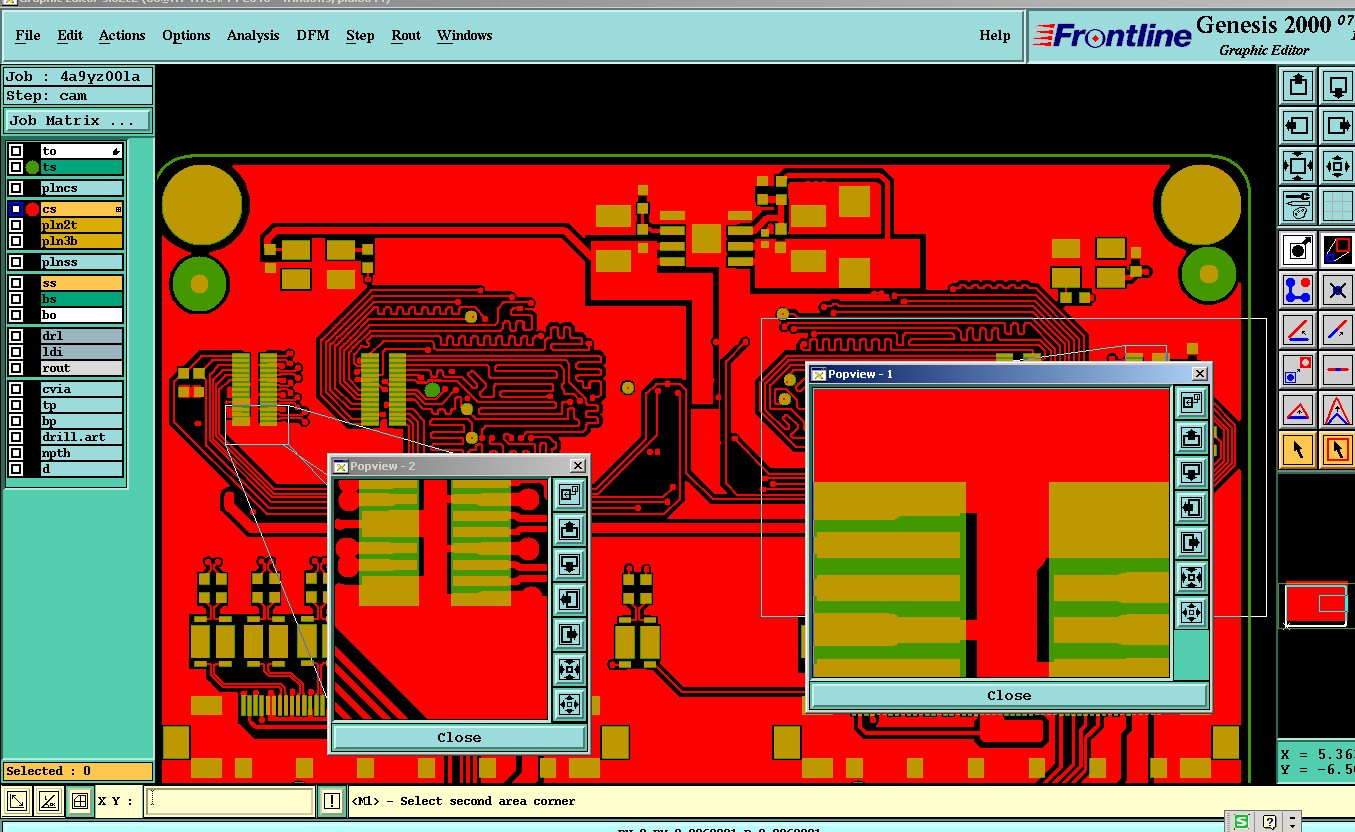
Task: Open the Edit menu
Action: [70, 35]
